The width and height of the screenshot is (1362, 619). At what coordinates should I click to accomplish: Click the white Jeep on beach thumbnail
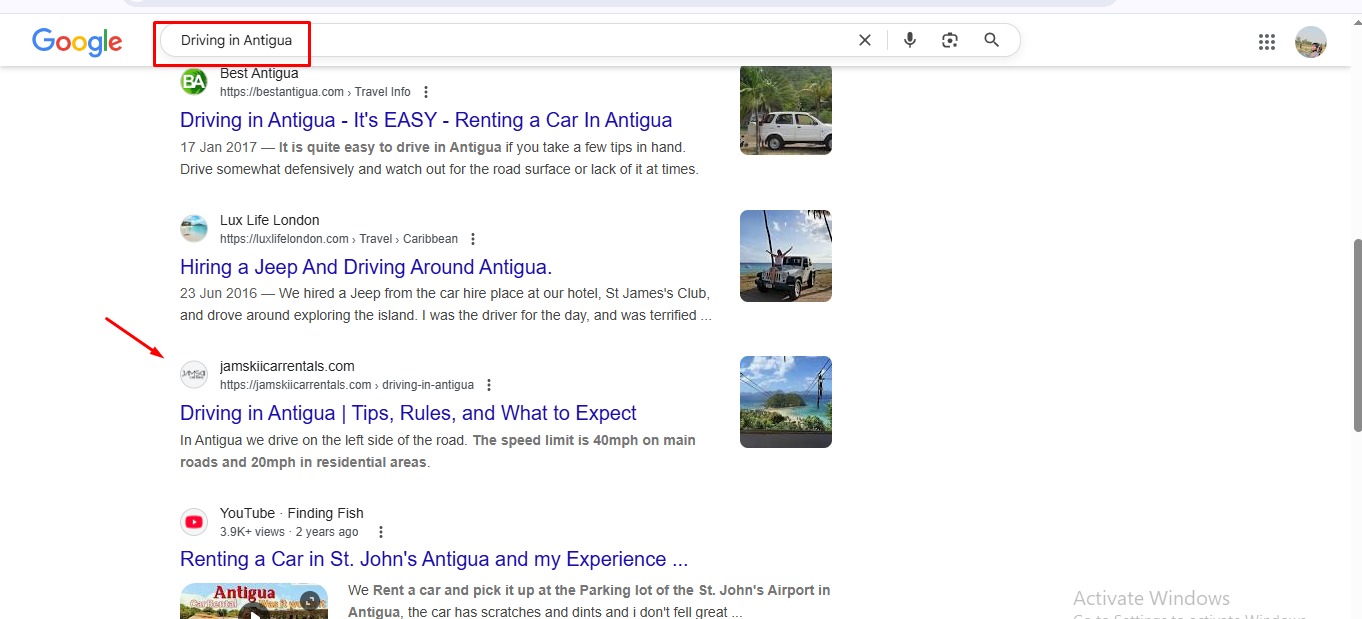coord(785,256)
